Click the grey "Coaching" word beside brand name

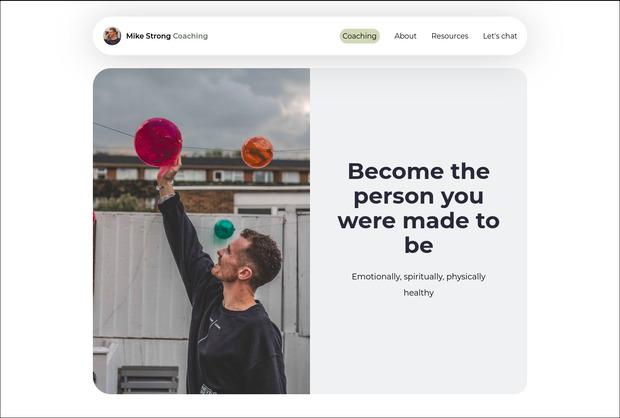point(190,36)
